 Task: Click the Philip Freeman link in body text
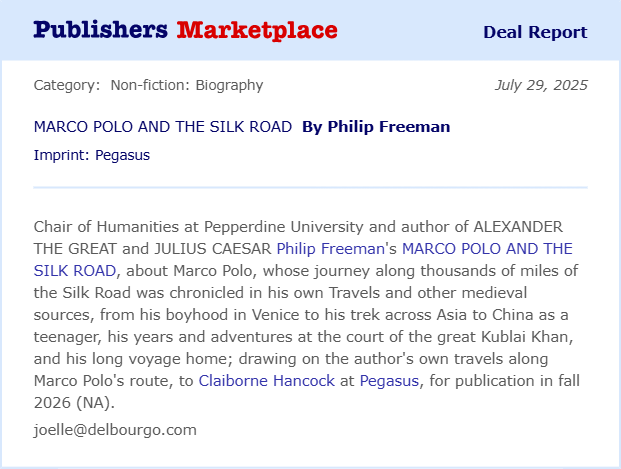tap(331, 249)
